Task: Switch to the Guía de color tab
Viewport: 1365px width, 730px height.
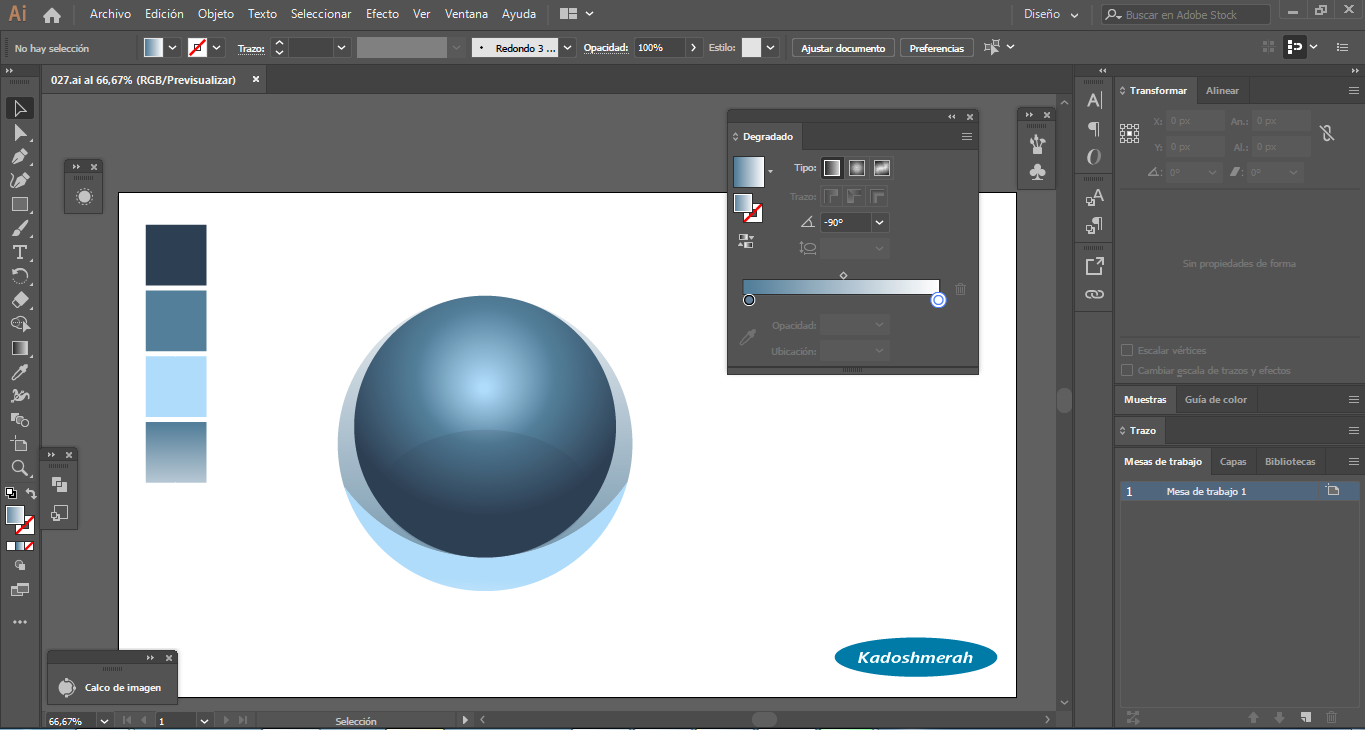Action: [x=1216, y=399]
